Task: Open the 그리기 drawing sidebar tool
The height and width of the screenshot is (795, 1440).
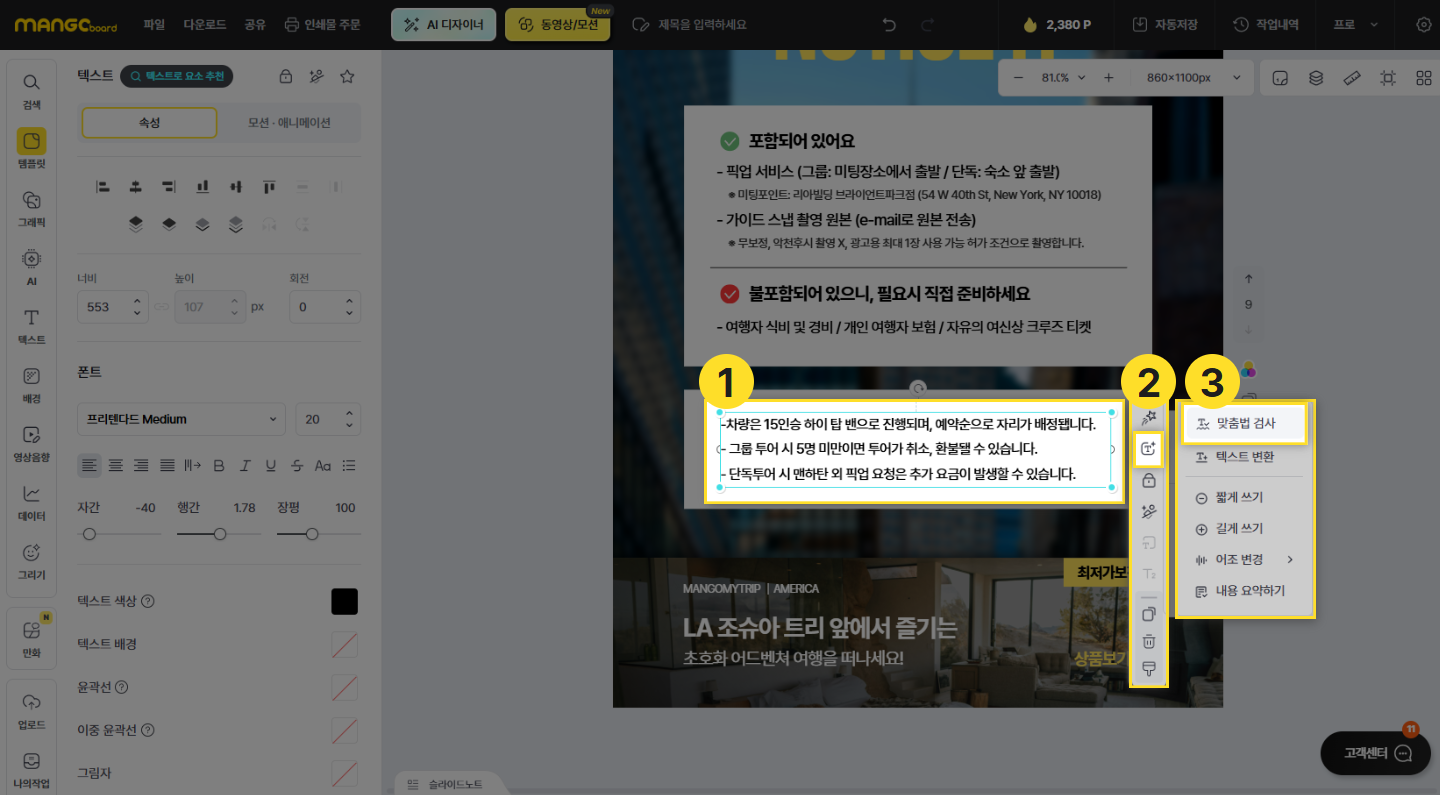Action: pyautogui.click(x=31, y=560)
